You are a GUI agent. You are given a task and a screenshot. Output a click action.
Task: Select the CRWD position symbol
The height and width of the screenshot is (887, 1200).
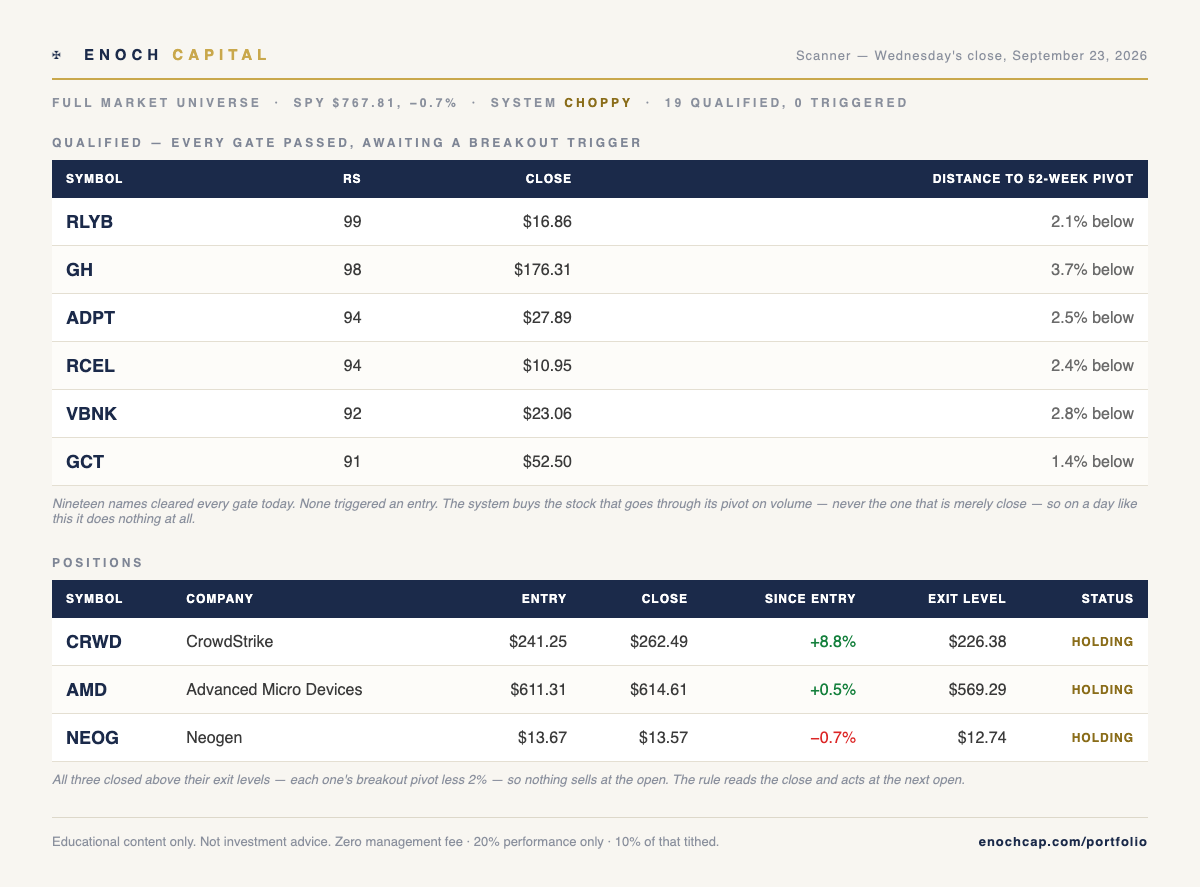[94, 642]
